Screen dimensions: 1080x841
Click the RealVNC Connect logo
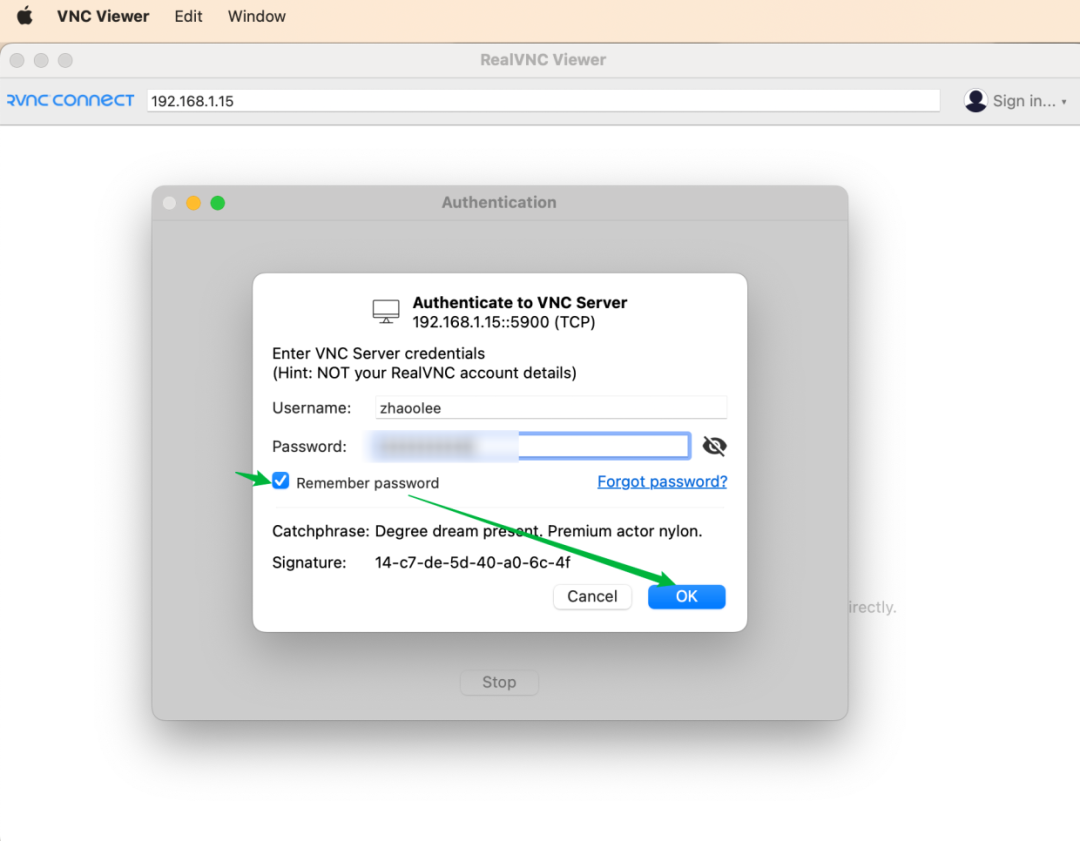(x=70, y=101)
